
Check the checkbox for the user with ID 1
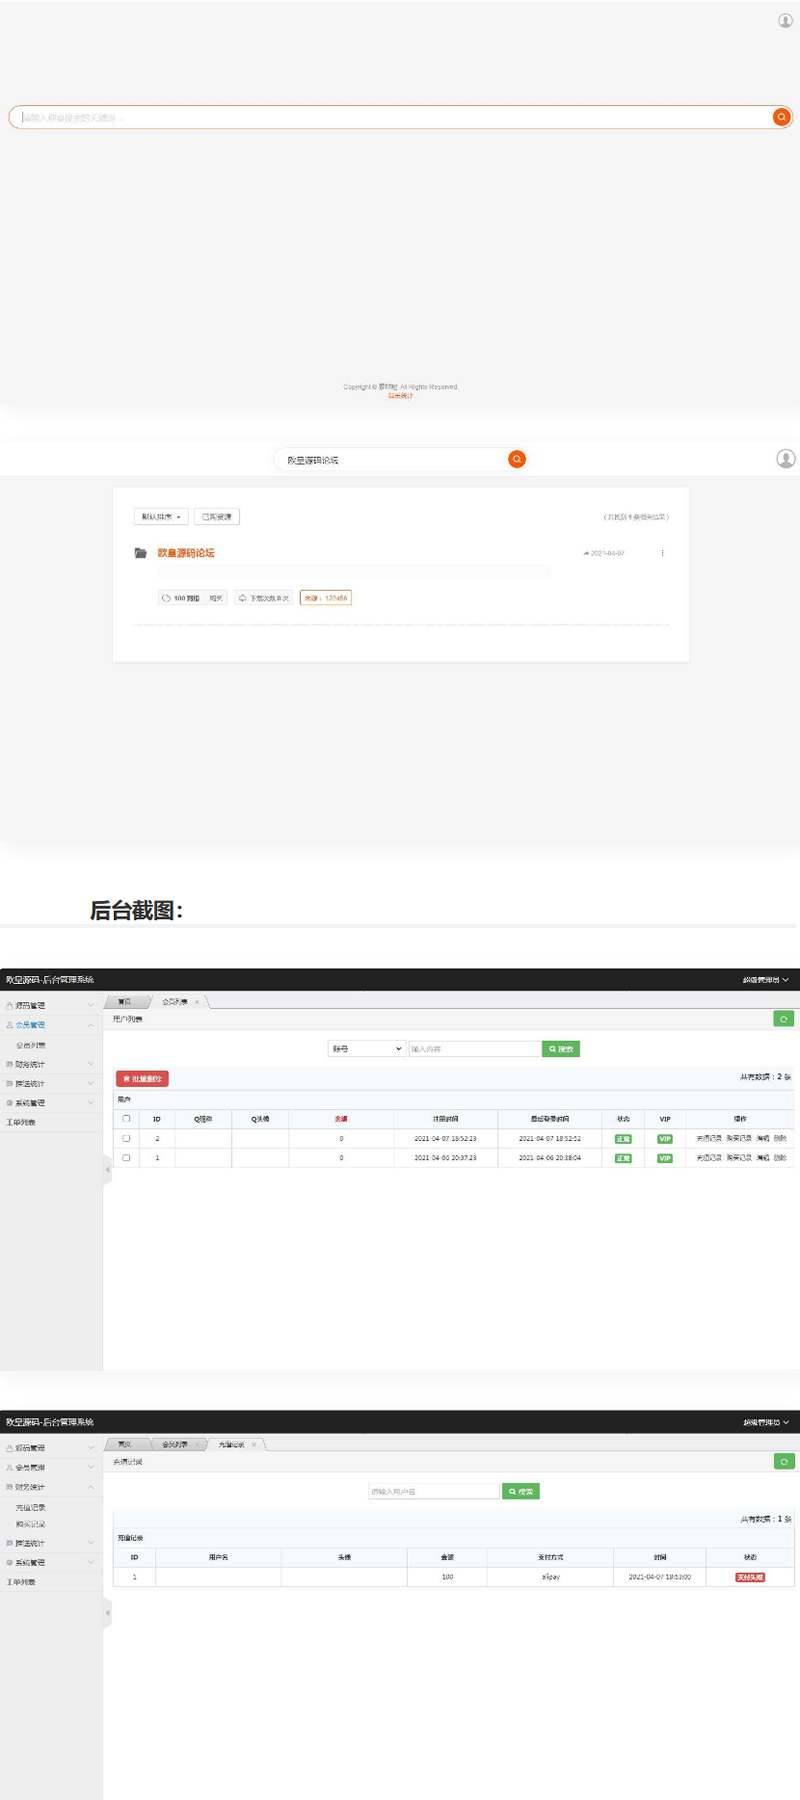[x=126, y=1158]
